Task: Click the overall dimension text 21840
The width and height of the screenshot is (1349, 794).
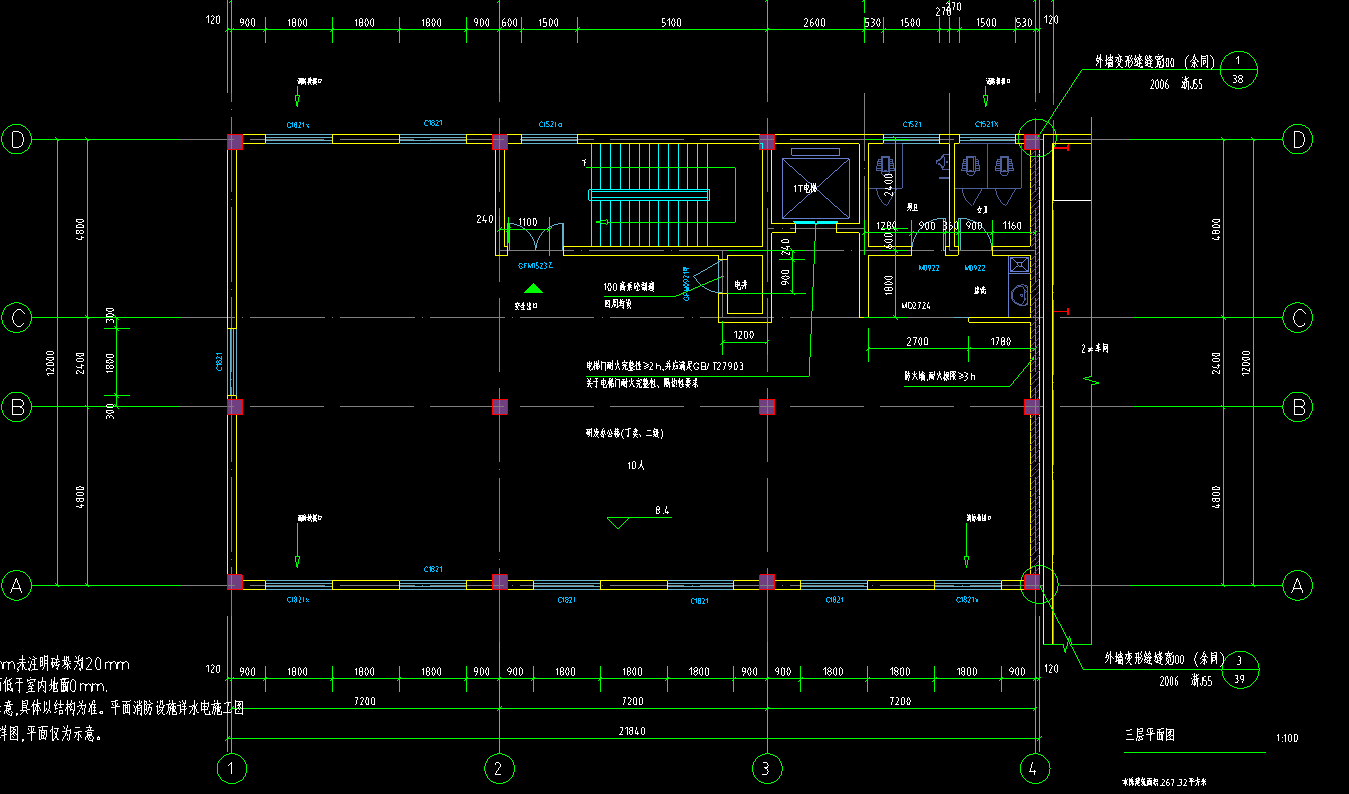Action: tap(632, 731)
